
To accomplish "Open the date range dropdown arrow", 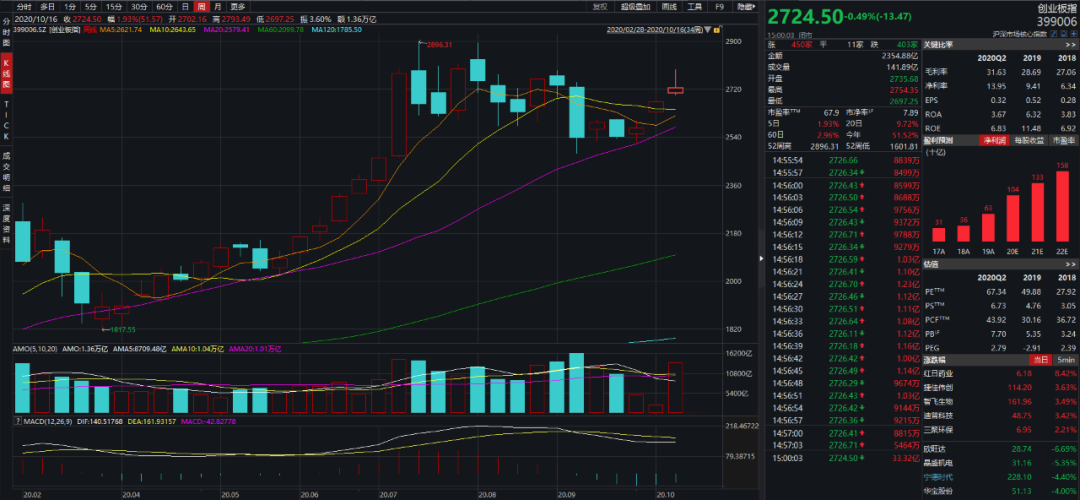I will click(707, 30).
